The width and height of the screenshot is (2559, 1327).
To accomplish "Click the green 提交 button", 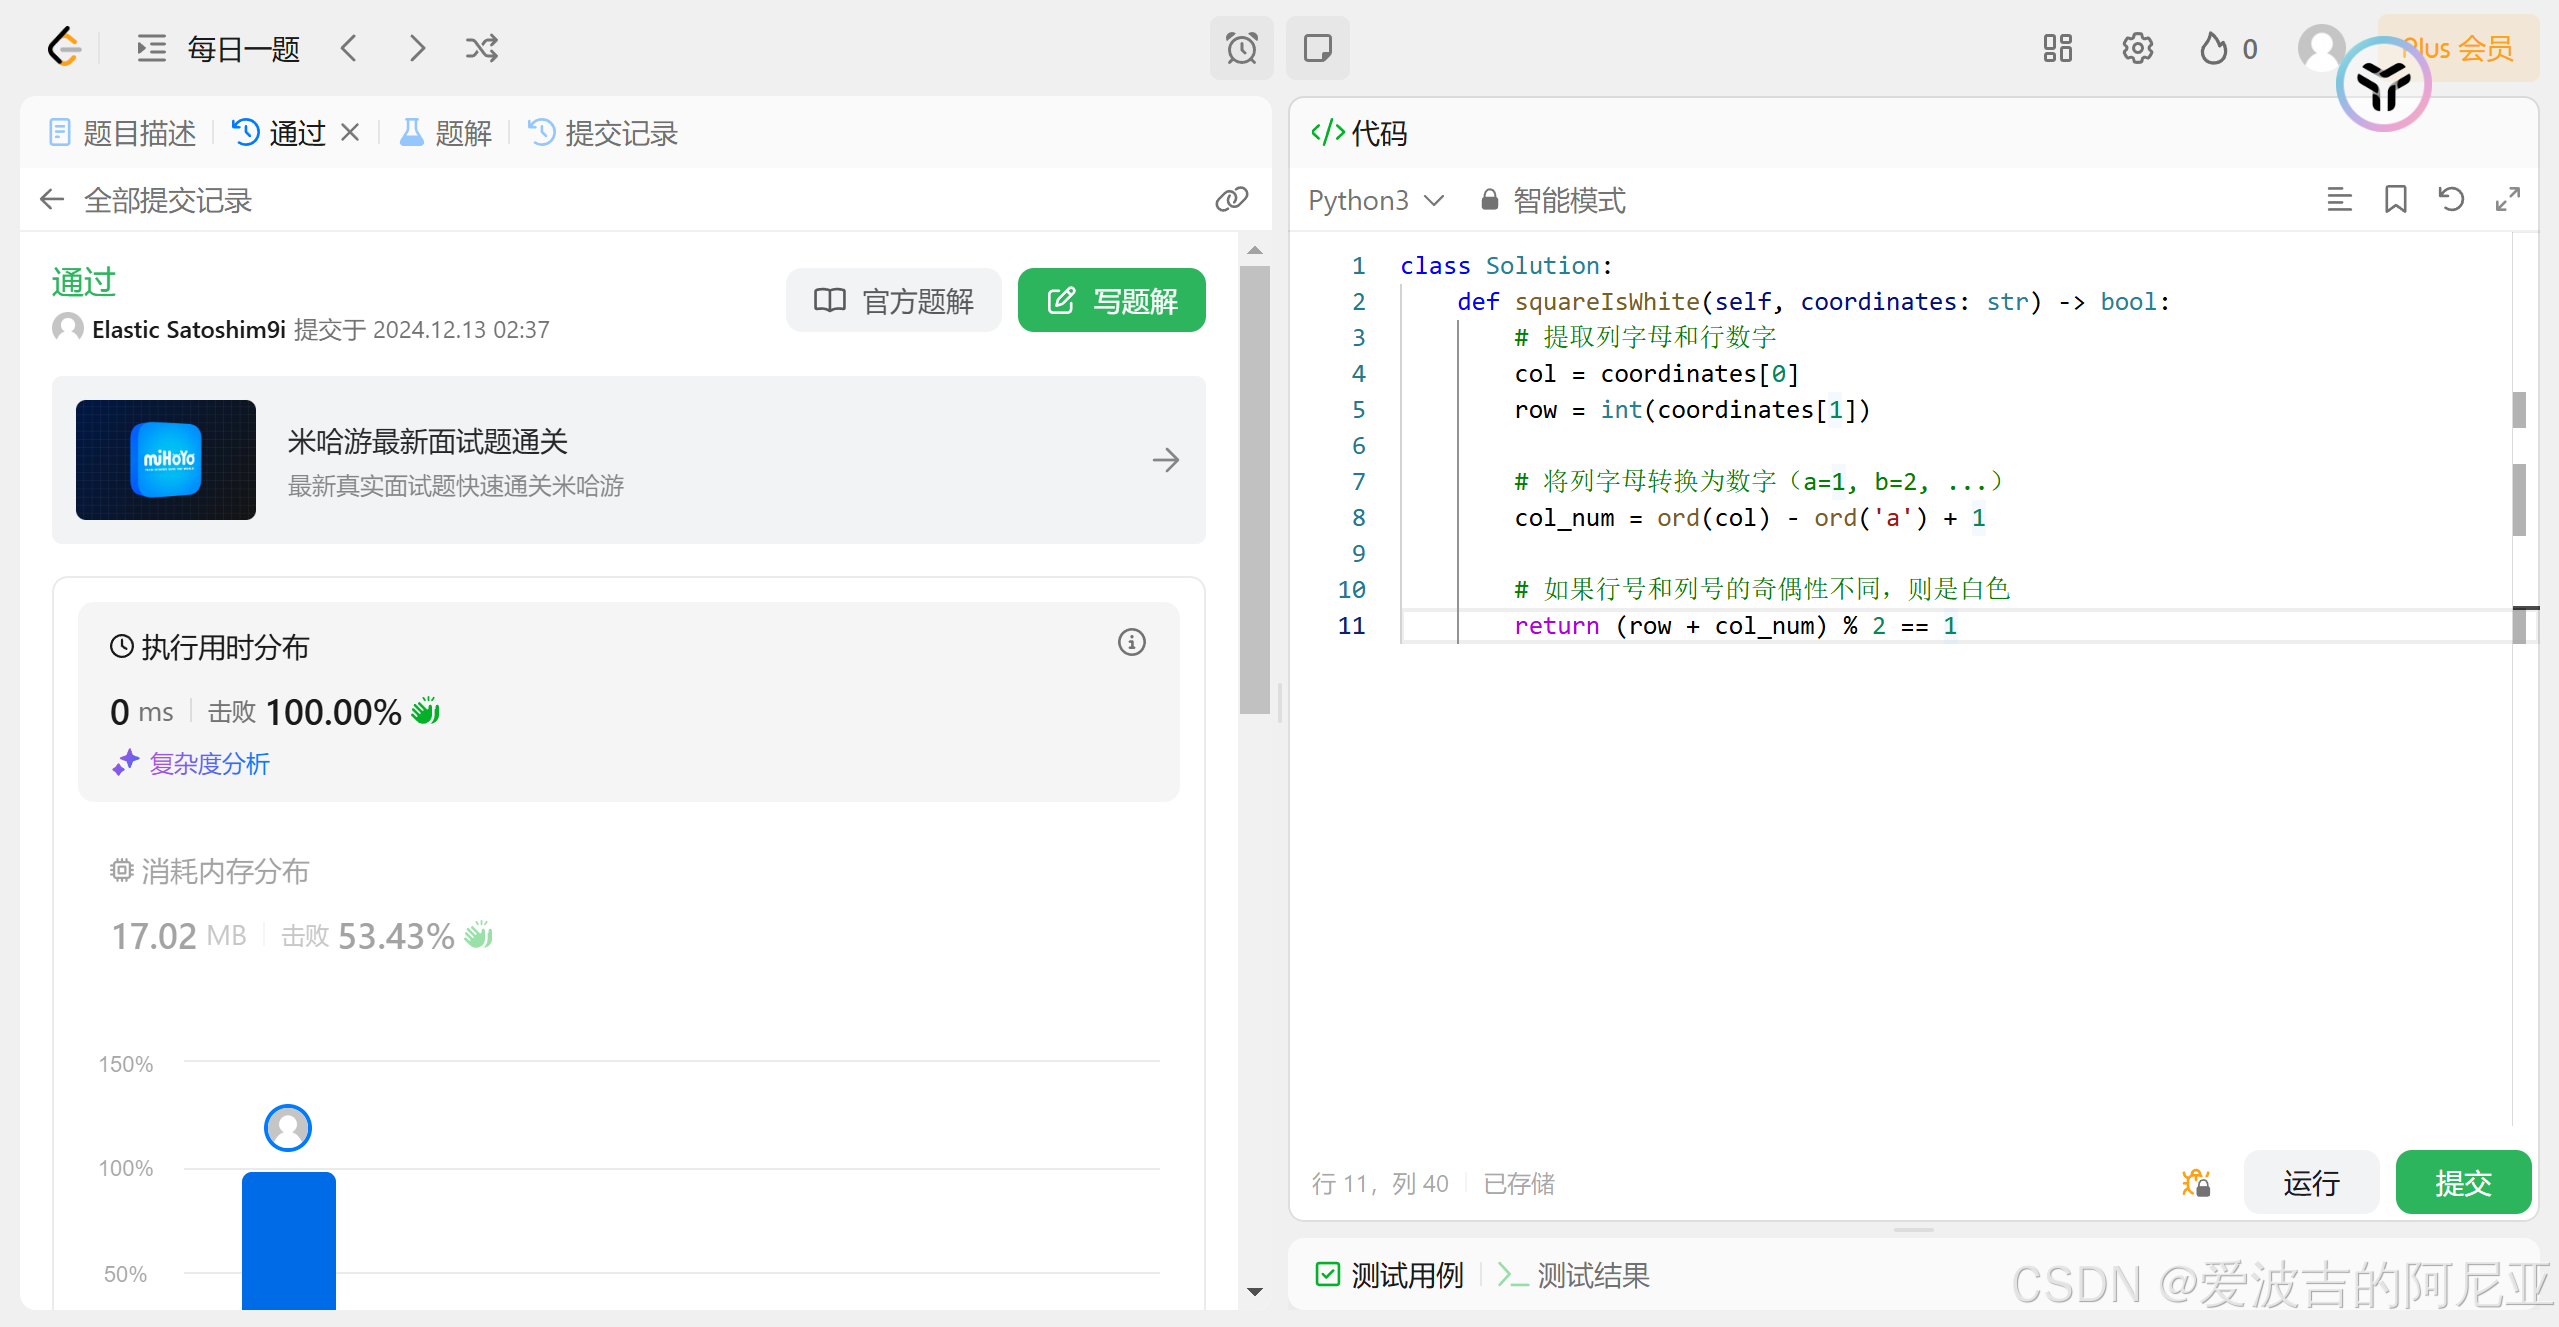I will pos(2462,1183).
